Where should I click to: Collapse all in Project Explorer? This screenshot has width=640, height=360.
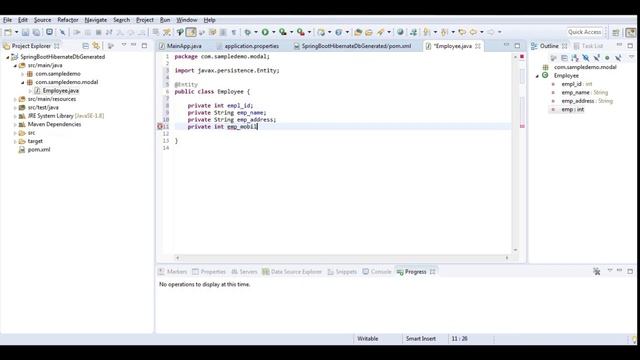(85, 46)
